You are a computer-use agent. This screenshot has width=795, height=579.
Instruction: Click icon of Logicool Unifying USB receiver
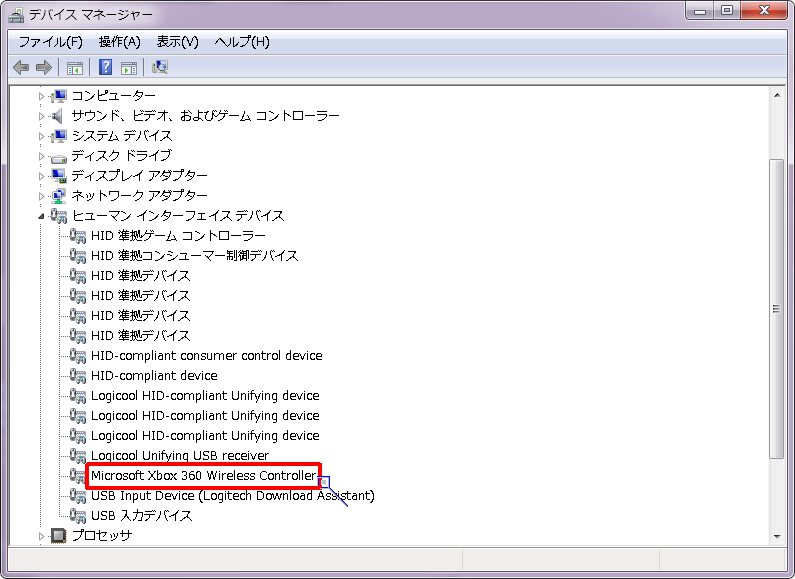78,455
